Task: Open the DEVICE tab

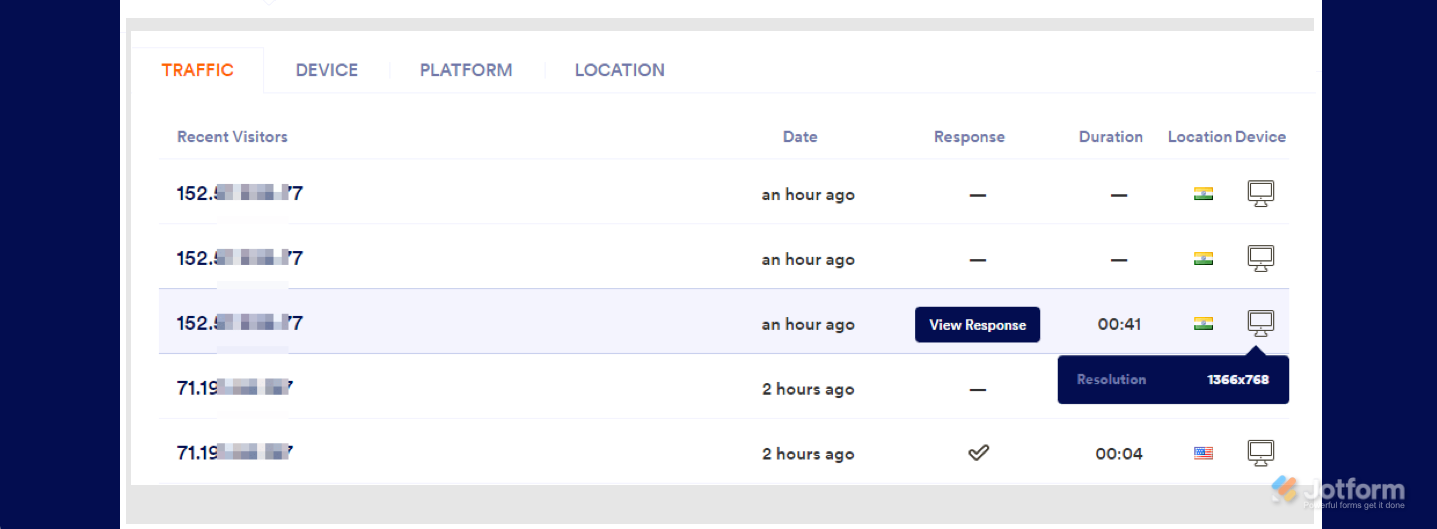Action: 327,70
